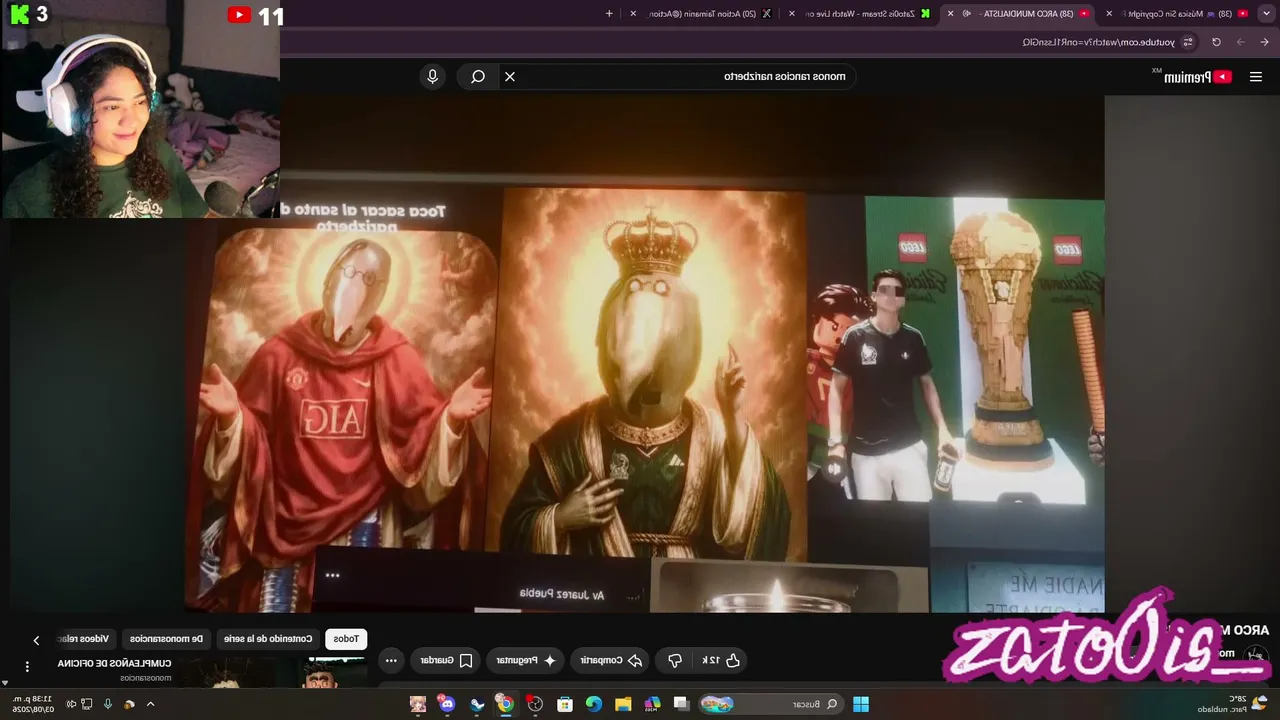Viewport: 1280px width, 720px height.
Task: Open network and volume quick settings
Action: pos(80,704)
